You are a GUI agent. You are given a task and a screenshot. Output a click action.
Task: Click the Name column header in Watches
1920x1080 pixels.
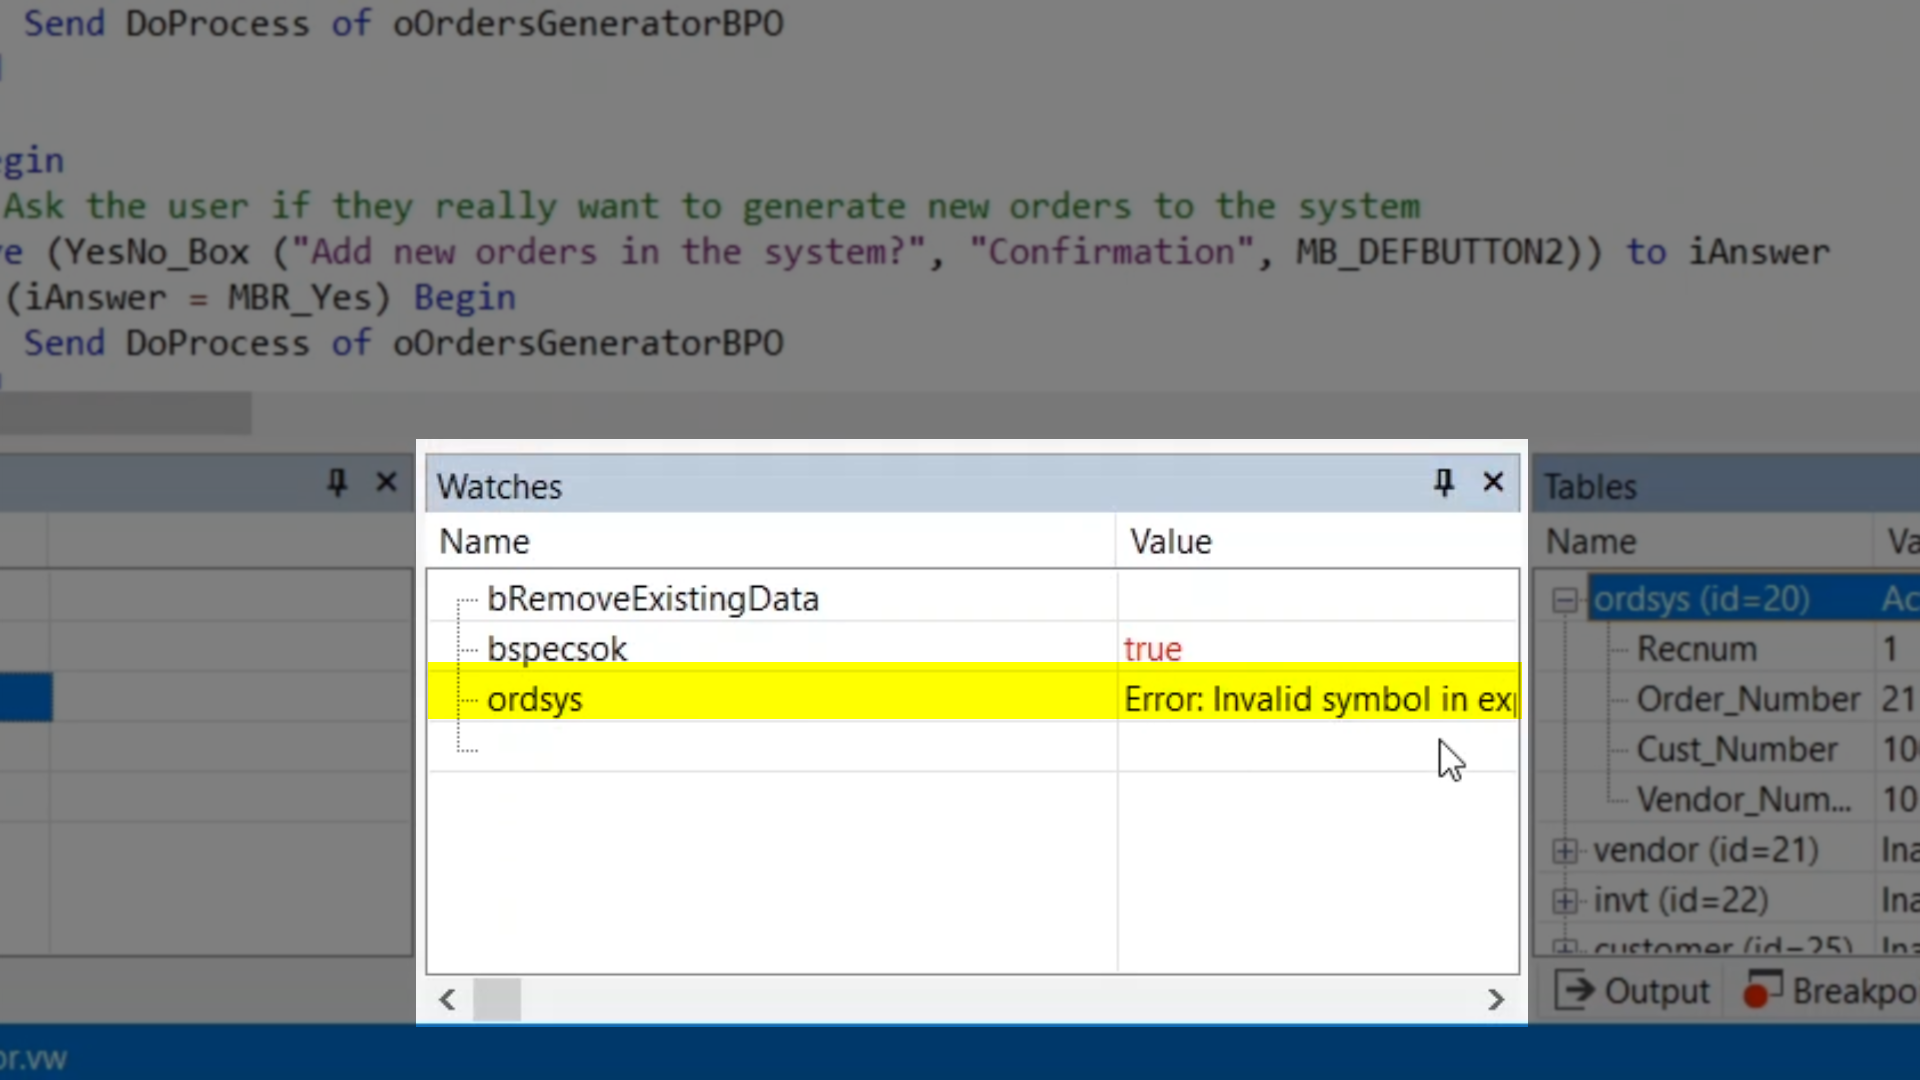coord(485,542)
